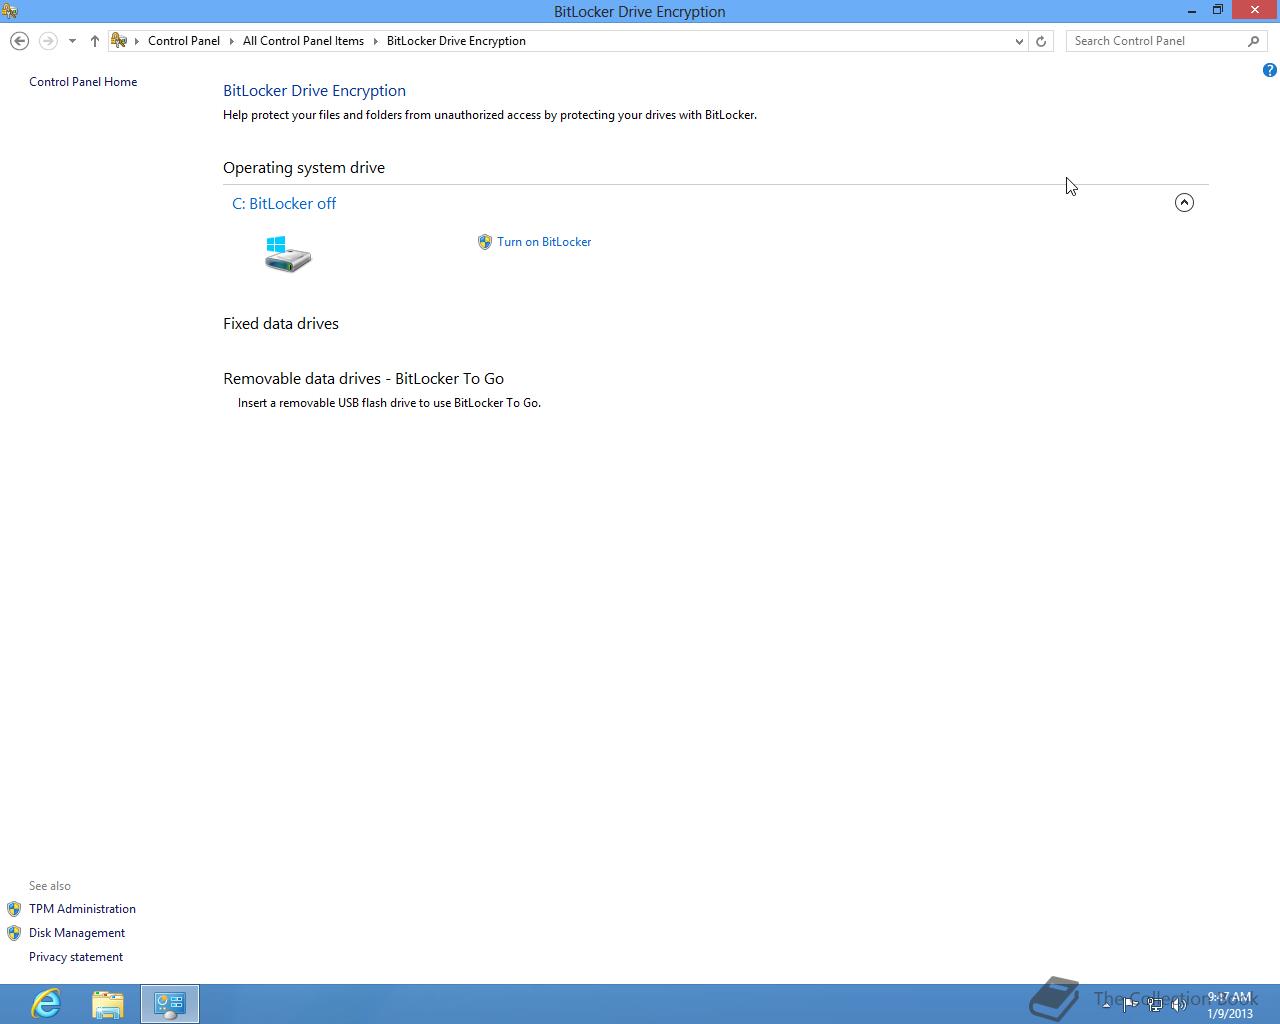Restore down the BitLocker window
The height and width of the screenshot is (1024, 1280).
click(x=1218, y=10)
